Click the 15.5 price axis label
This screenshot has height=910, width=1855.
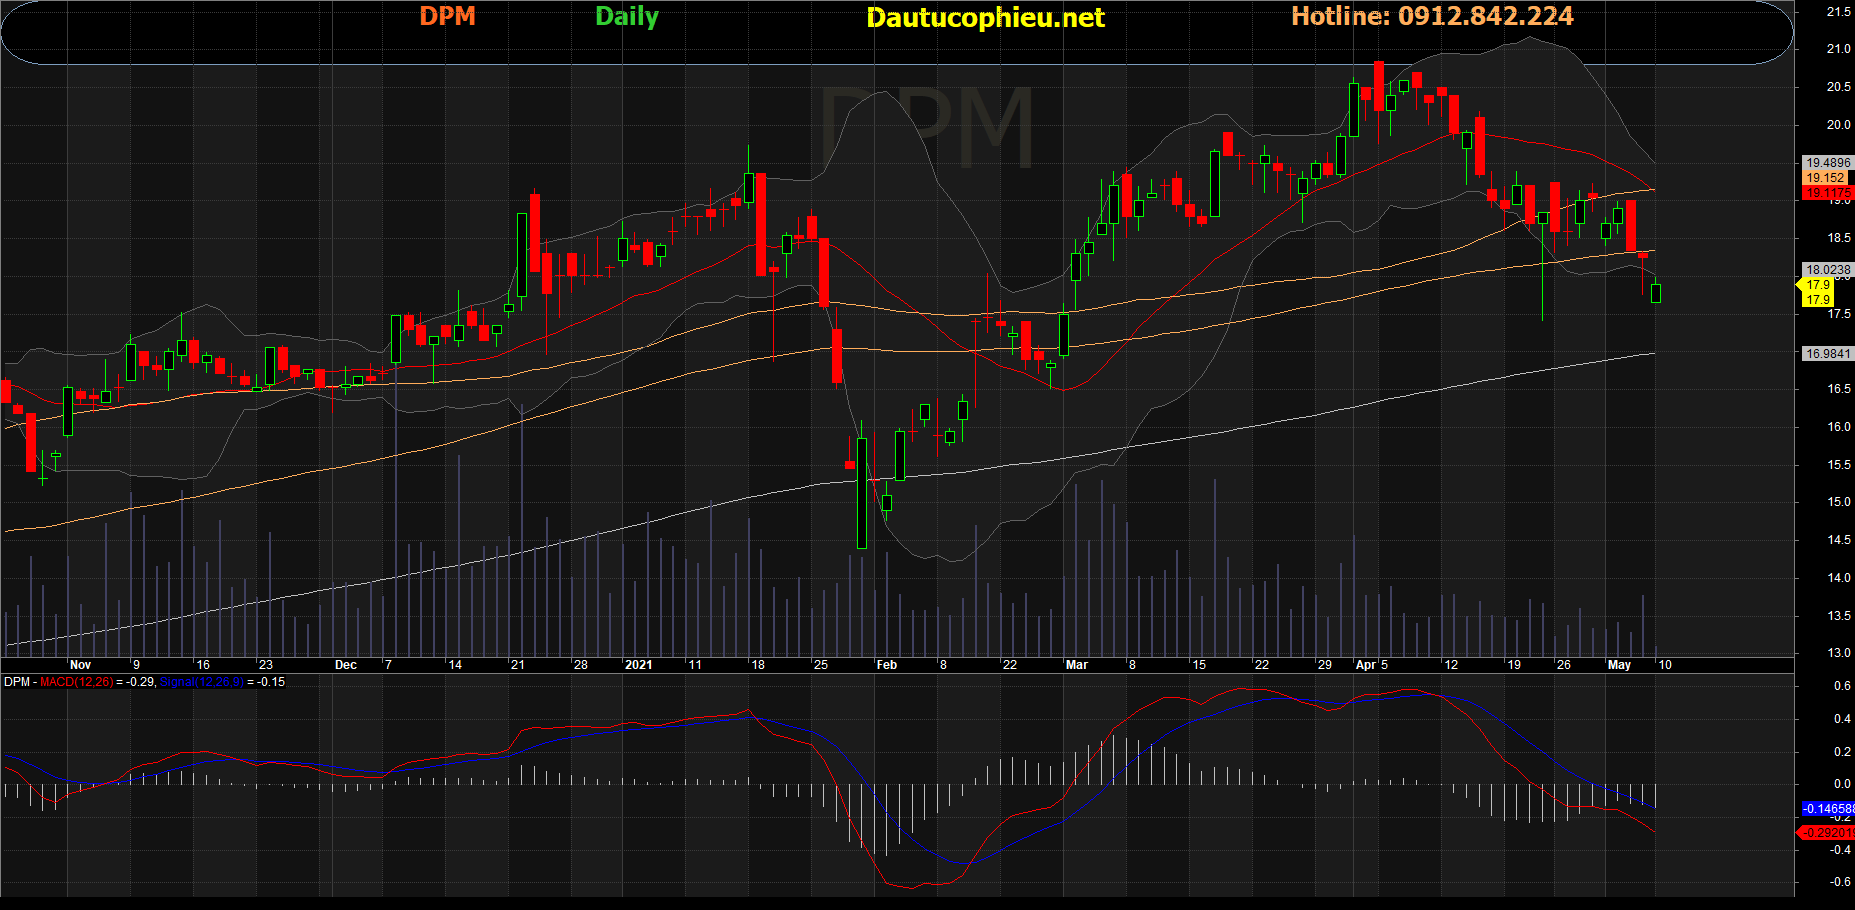click(1838, 465)
